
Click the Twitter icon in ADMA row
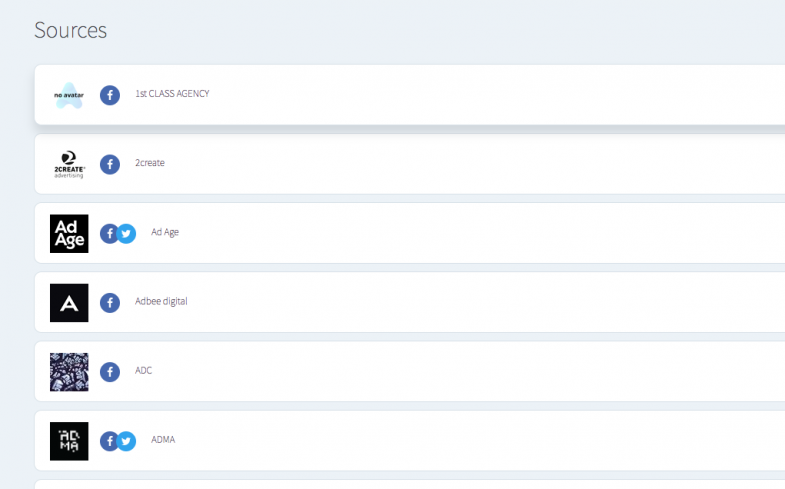[x=127, y=441]
